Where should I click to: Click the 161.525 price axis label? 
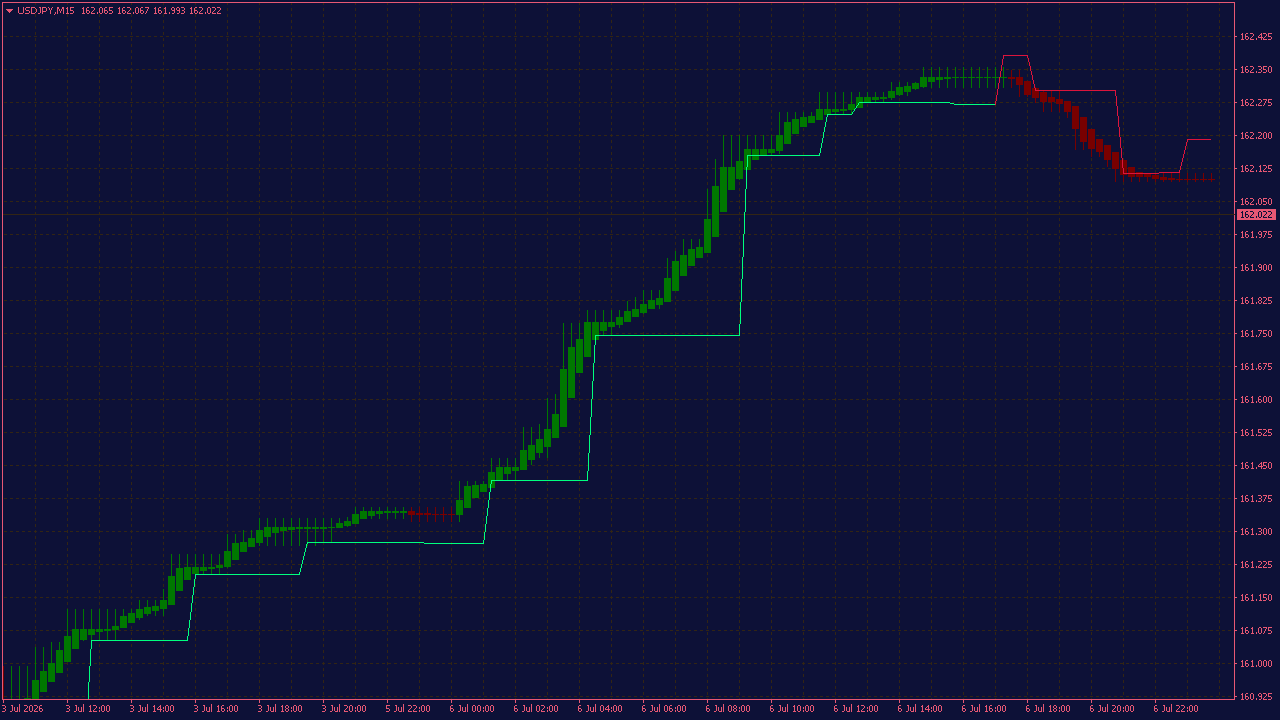pos(1256,433)
